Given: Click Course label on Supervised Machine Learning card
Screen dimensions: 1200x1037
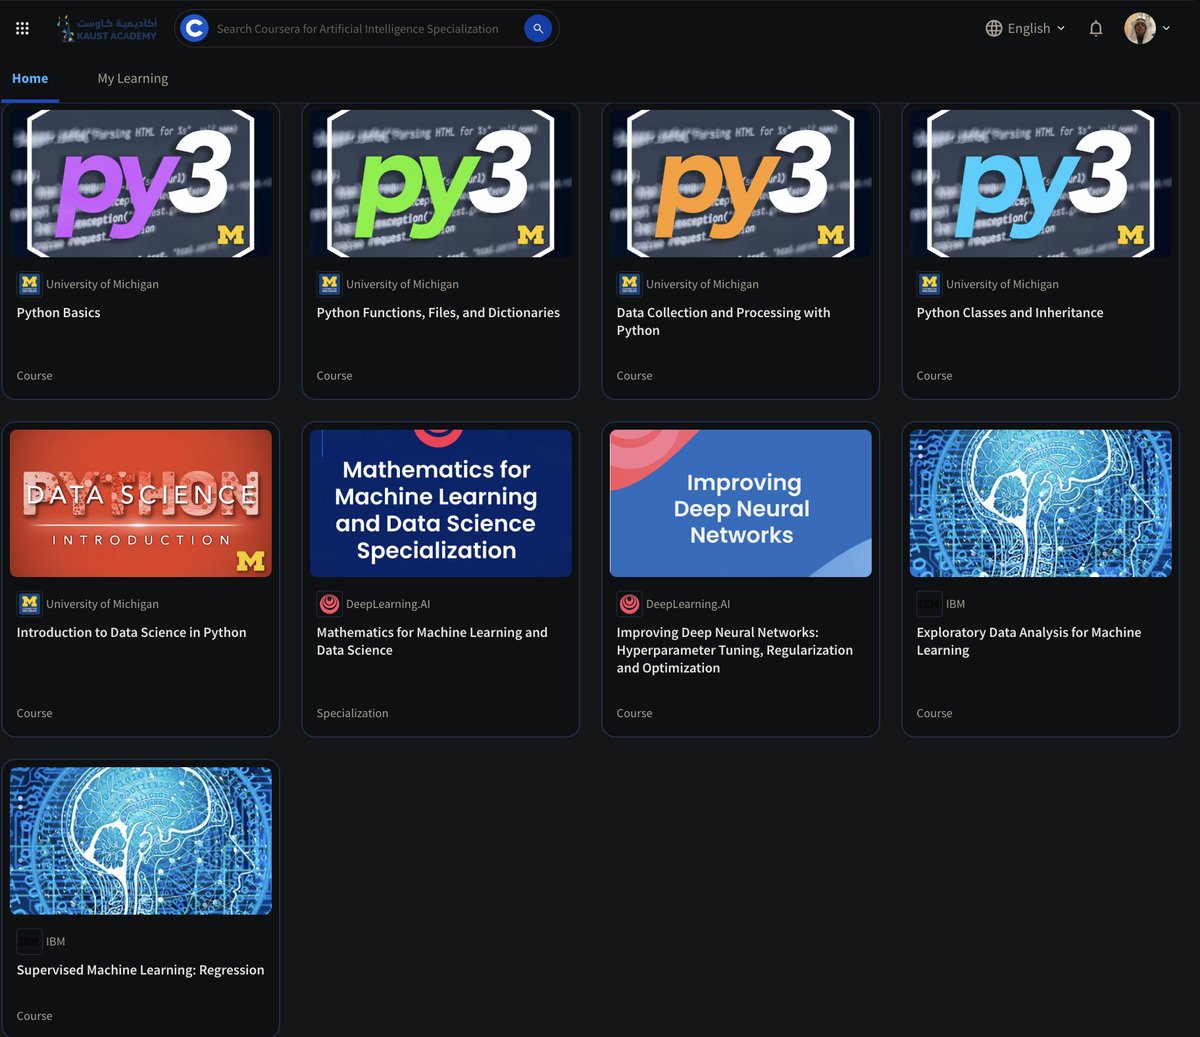Looking at the screenshot, I should (34, 1016).
